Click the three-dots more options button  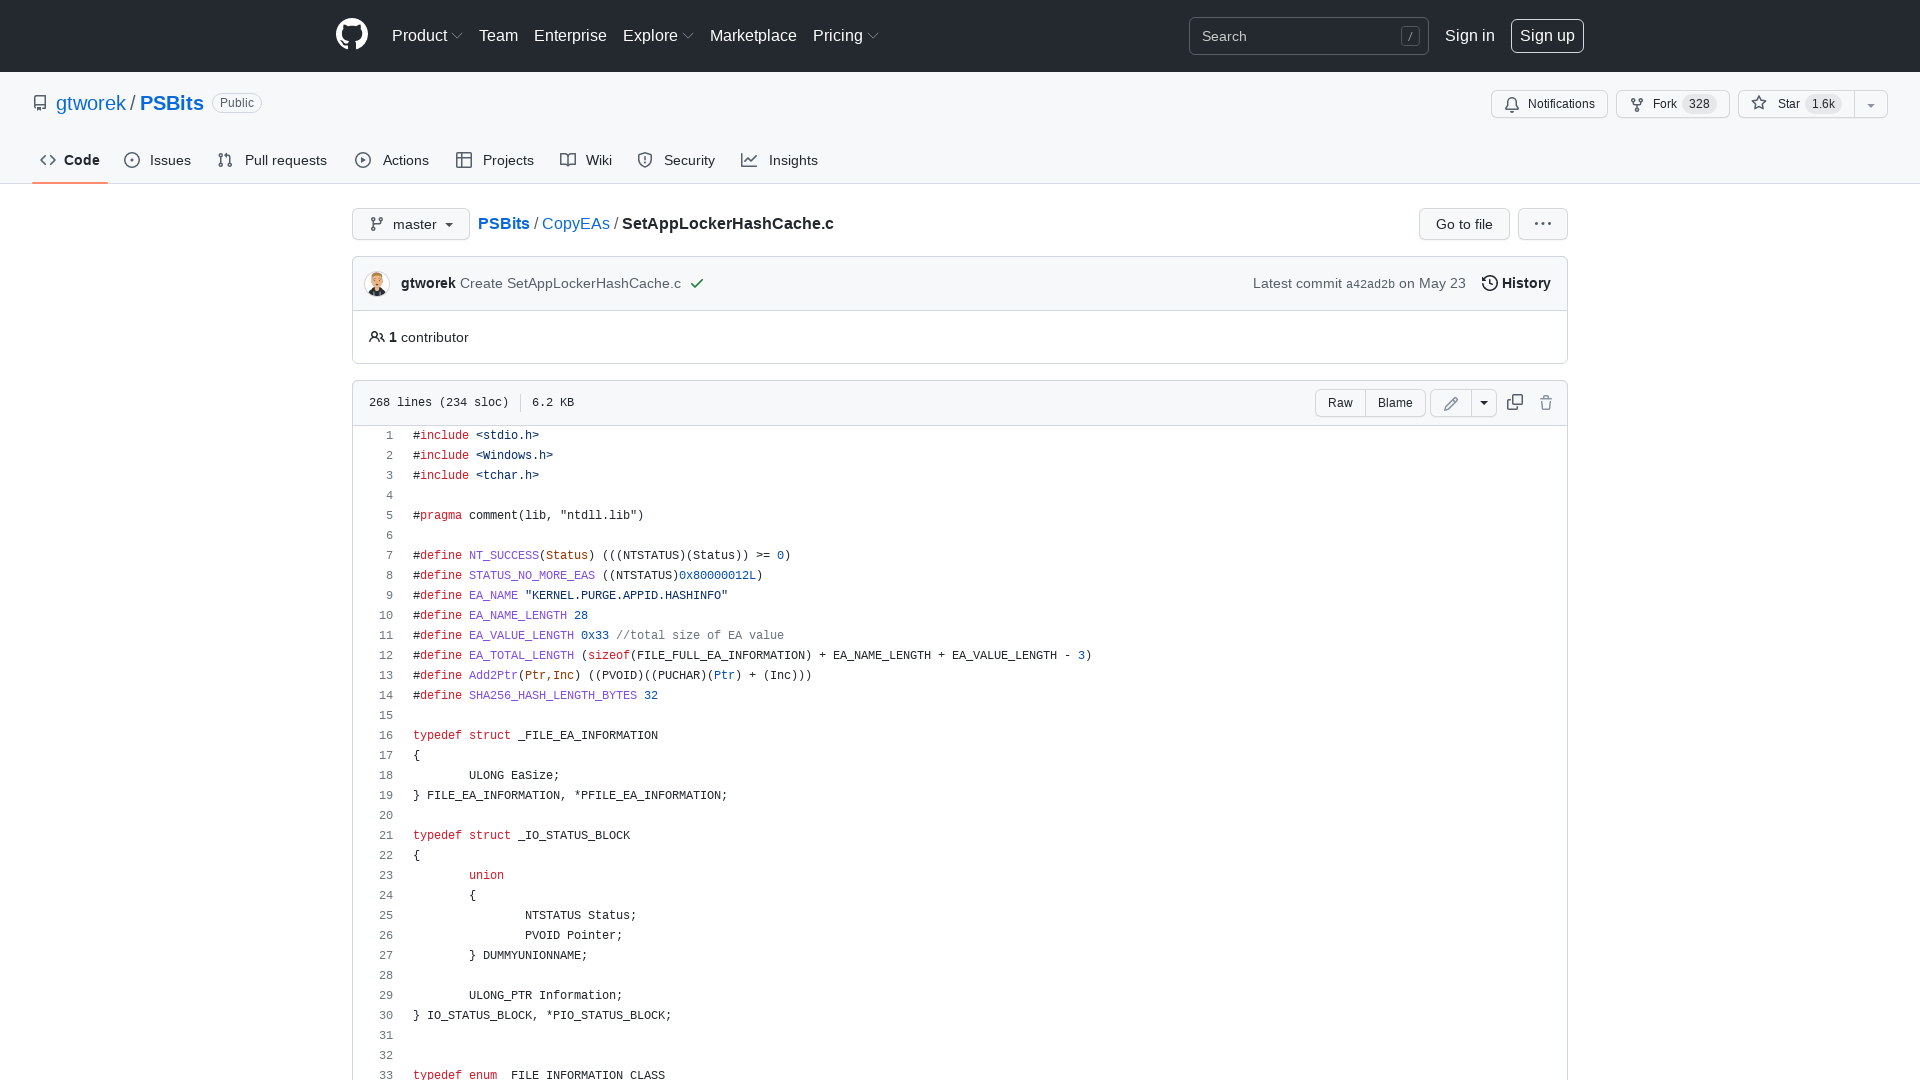click(1543, 224)
